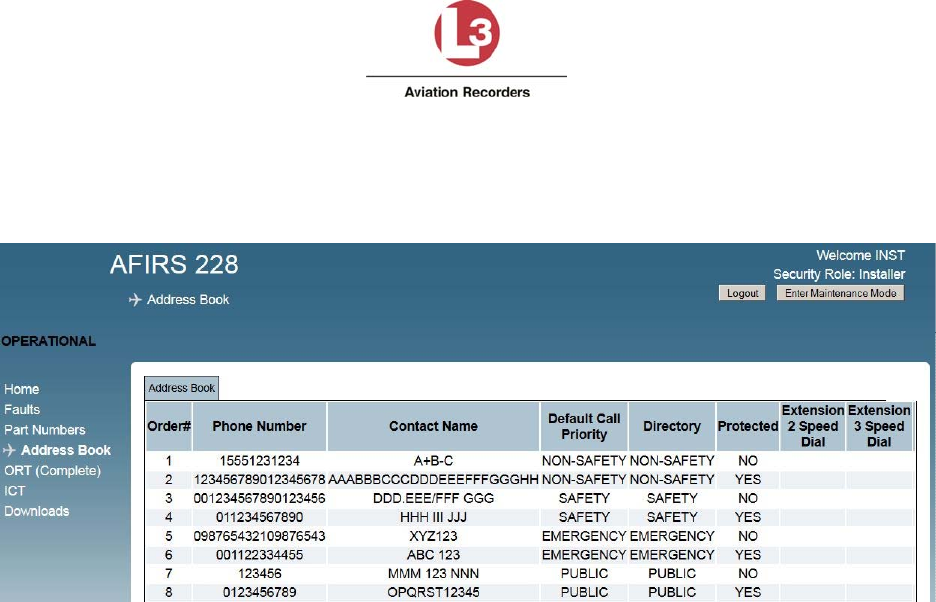The width and height of the screenshot is (936, 602).
Task: Click the OPERATIONAL status label
Action: pos(48,341)
